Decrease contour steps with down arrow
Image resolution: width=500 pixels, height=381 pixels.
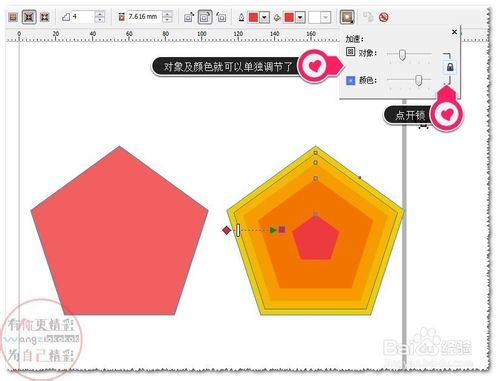click(x=100, y=20)
